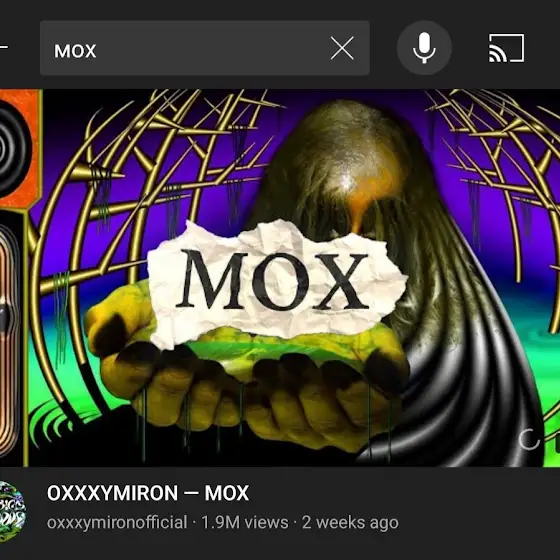Image resolution: width=560 pixels, height=560 pixels.
Task: Tap the 2 weeks ago upload date
Action: coord(350,522)
